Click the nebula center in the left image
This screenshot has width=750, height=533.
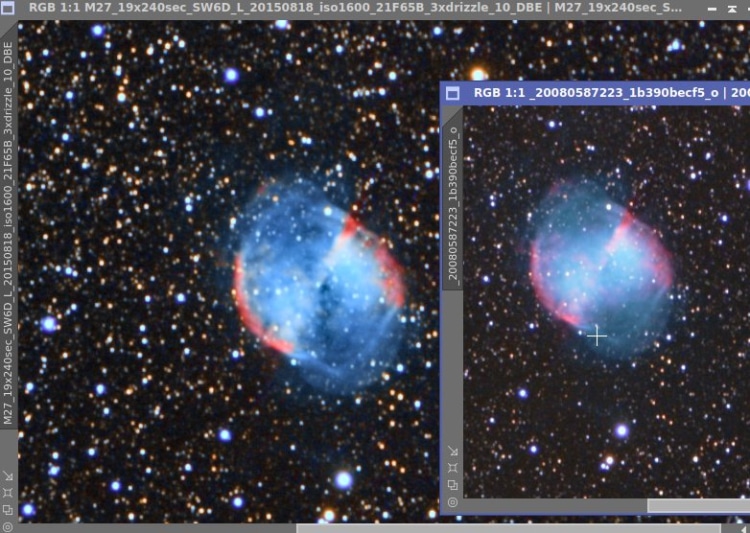click(320, 285)
